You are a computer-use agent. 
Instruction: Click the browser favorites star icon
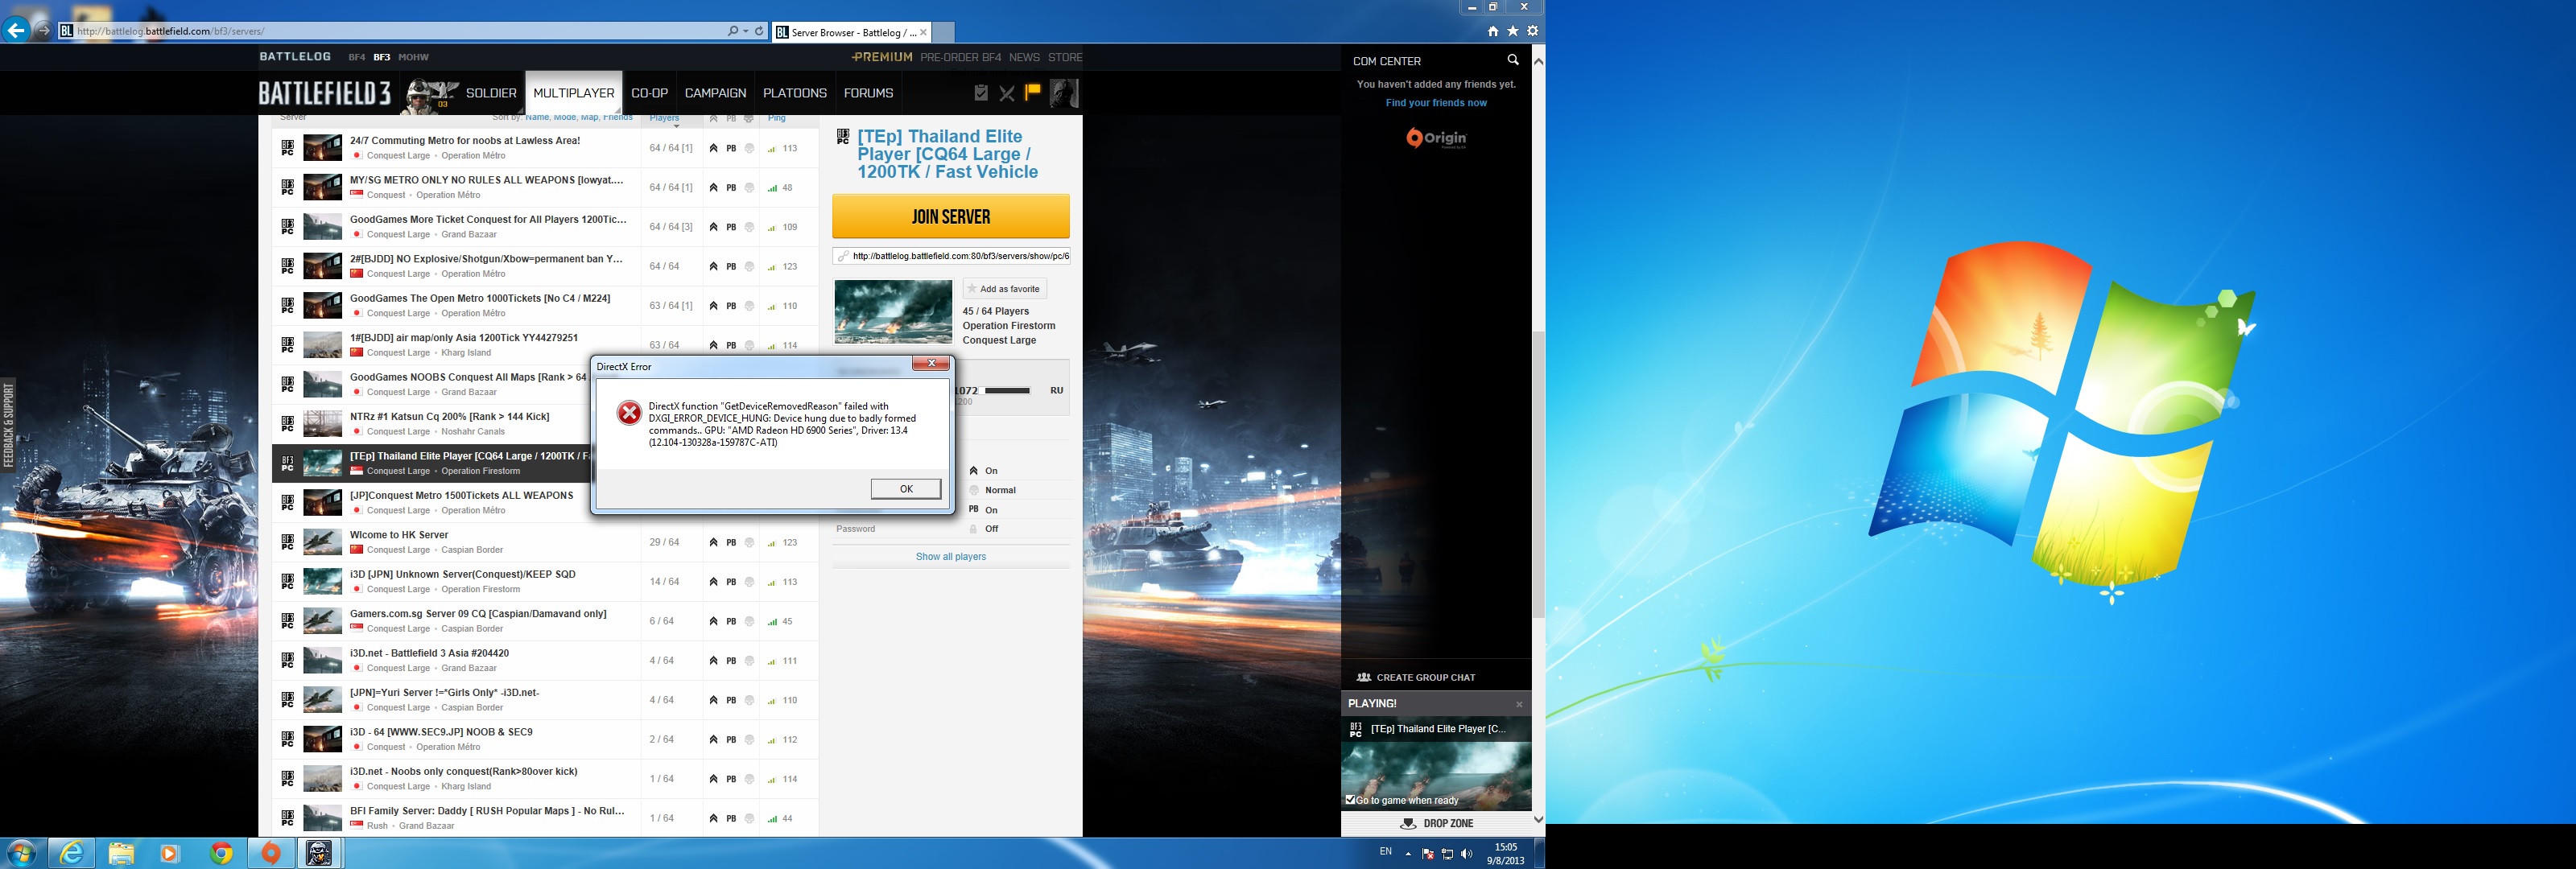(x=1513, y=31)
